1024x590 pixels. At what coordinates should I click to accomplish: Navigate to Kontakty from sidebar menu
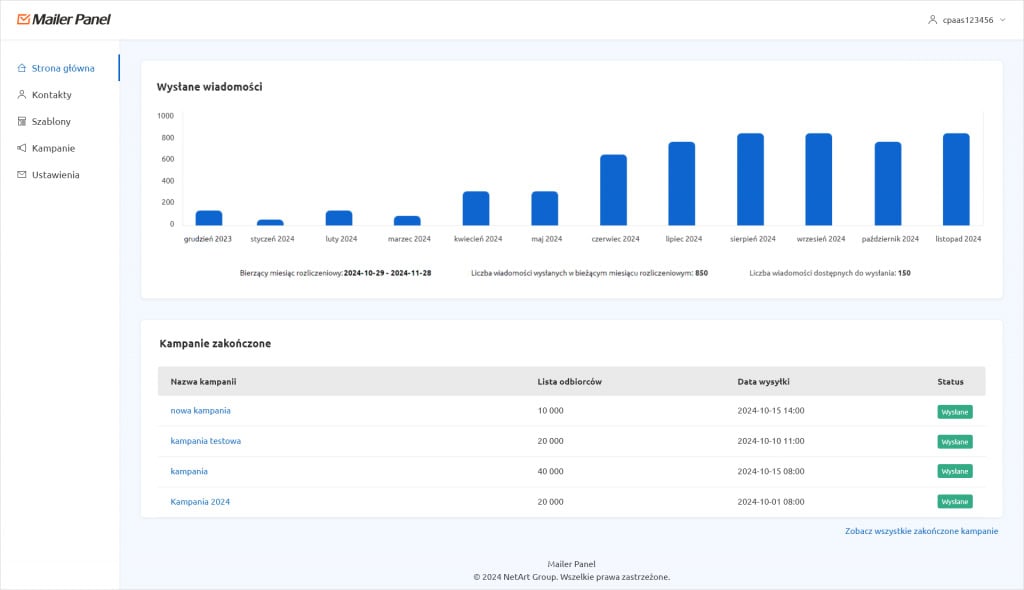[52, 95]
